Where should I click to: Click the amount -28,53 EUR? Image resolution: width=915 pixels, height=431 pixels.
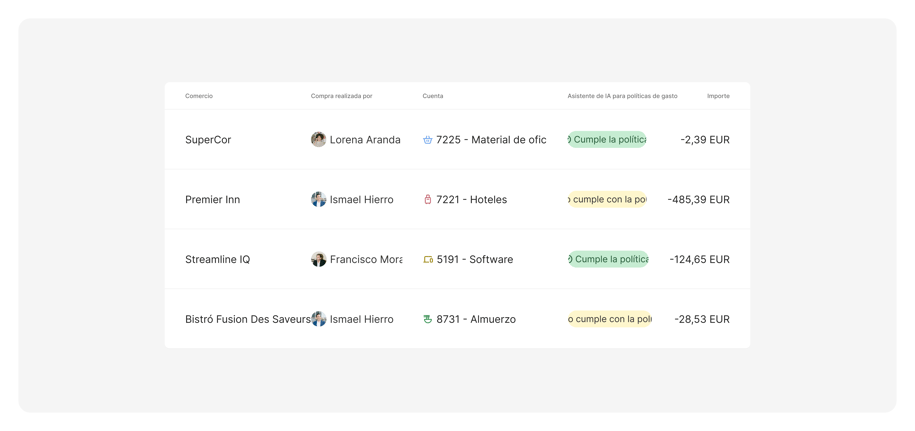(702, 319)
